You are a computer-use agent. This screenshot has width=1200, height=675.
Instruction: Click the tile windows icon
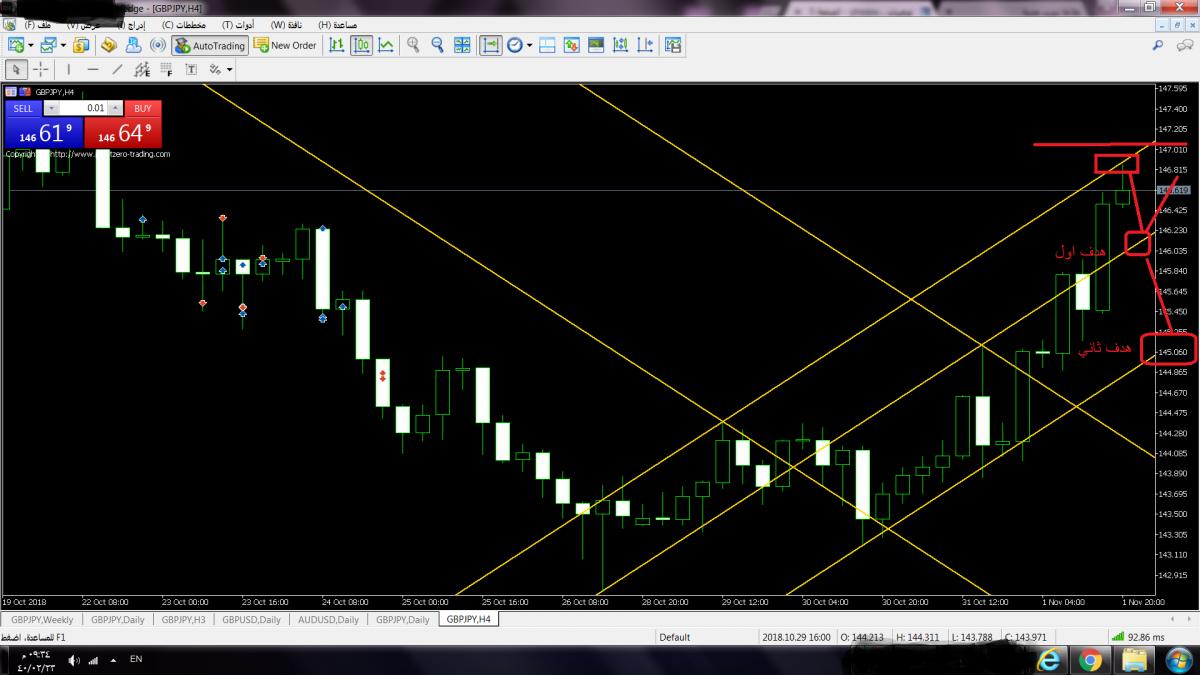pos(462,45)
